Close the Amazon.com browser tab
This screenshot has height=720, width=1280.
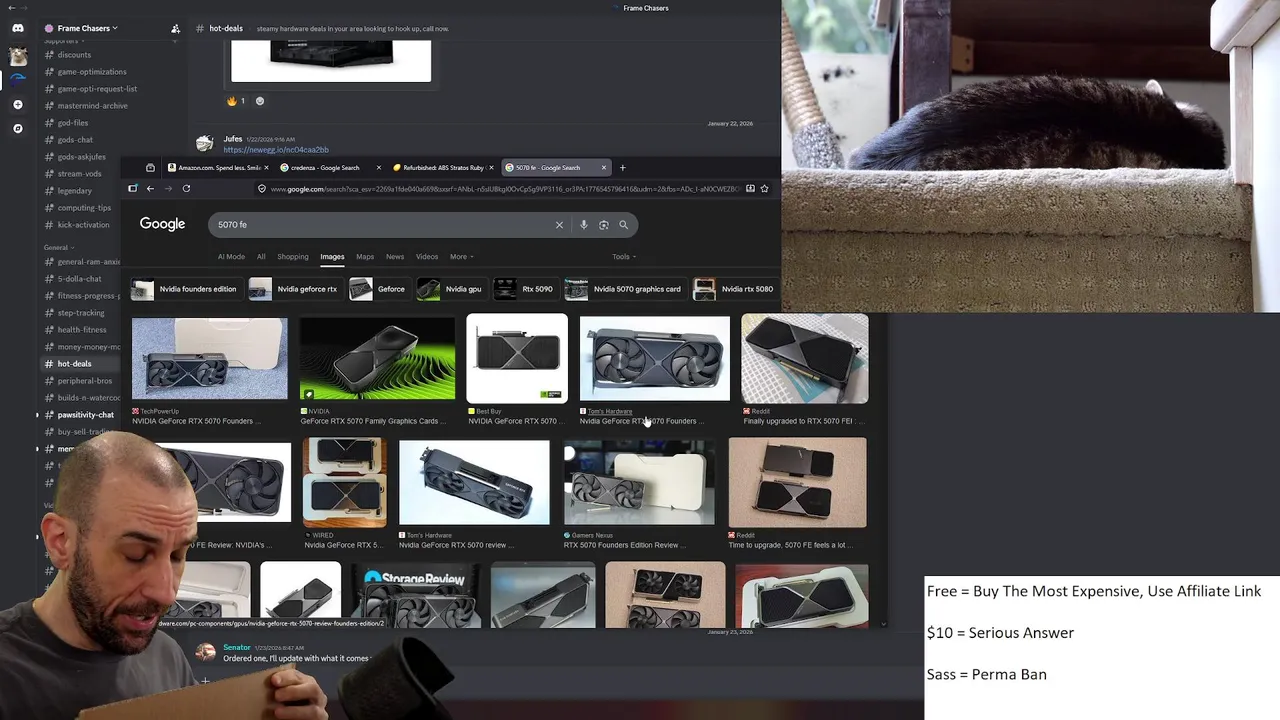click(x=266, y=167)
